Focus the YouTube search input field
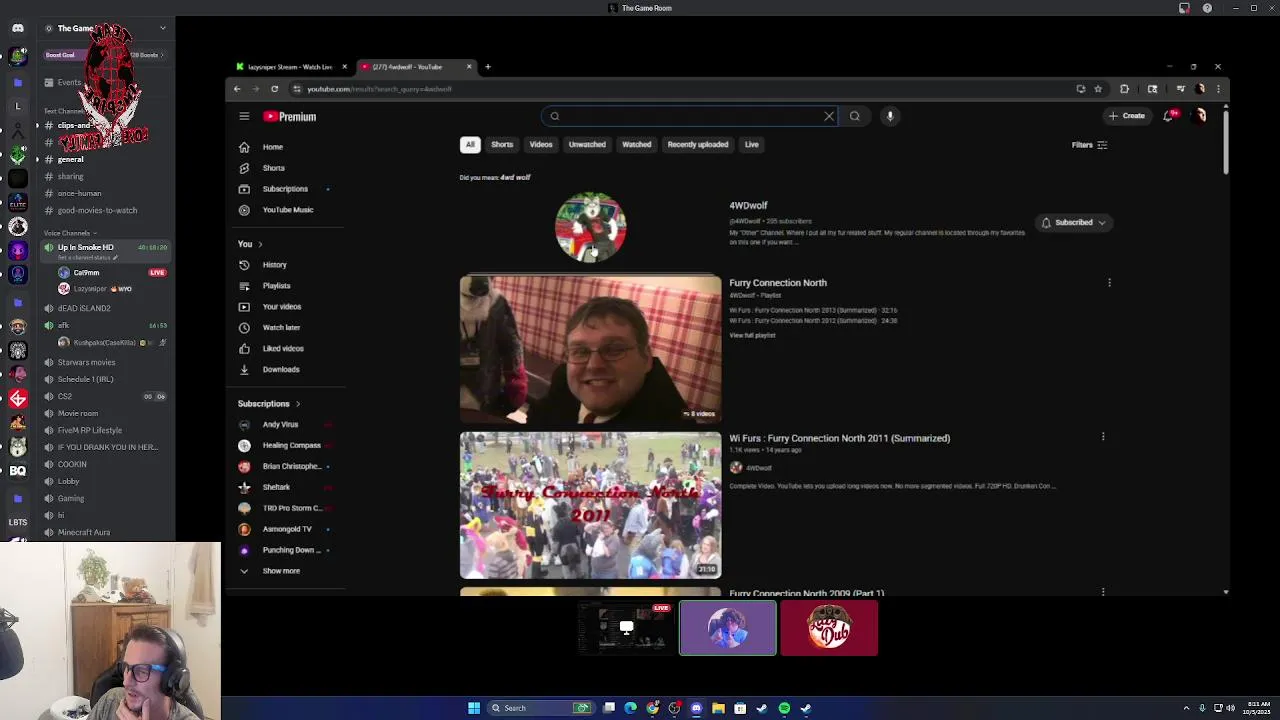This screenshot has width=1280, height=720. [x=690, y=116]
